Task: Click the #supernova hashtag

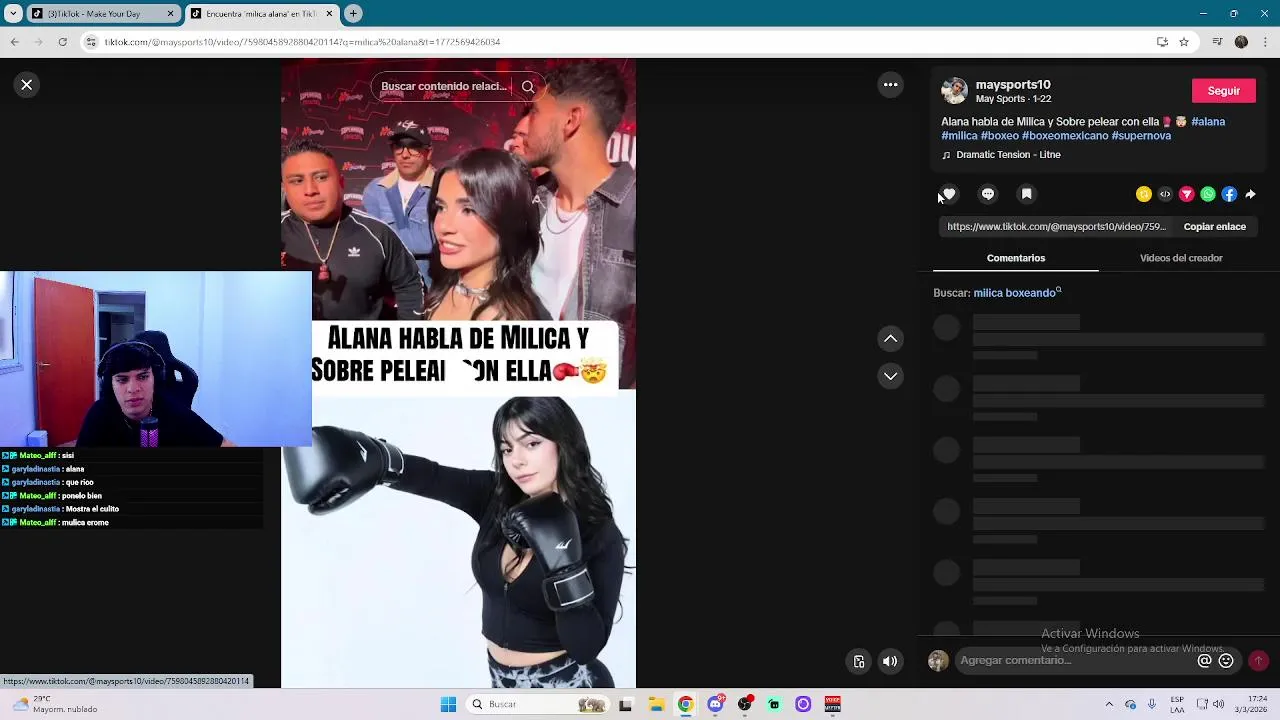Action: [1141, 135]
